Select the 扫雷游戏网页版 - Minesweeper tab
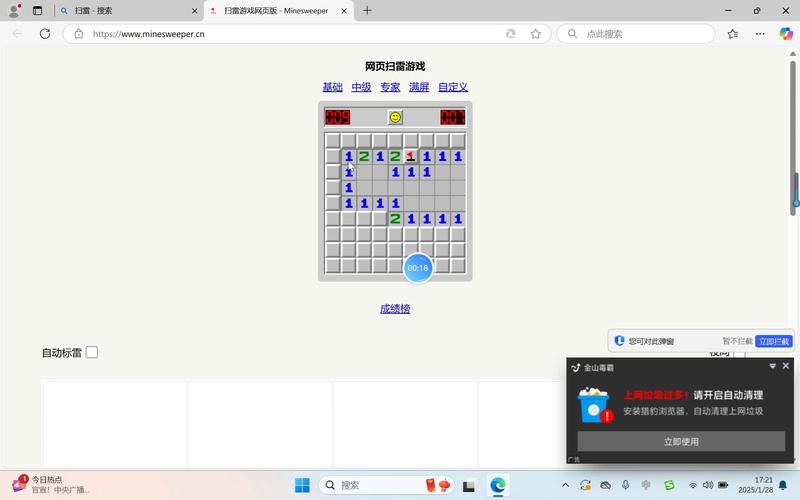The width and height of the screenshot is (800, 500). tap(278, 11)
